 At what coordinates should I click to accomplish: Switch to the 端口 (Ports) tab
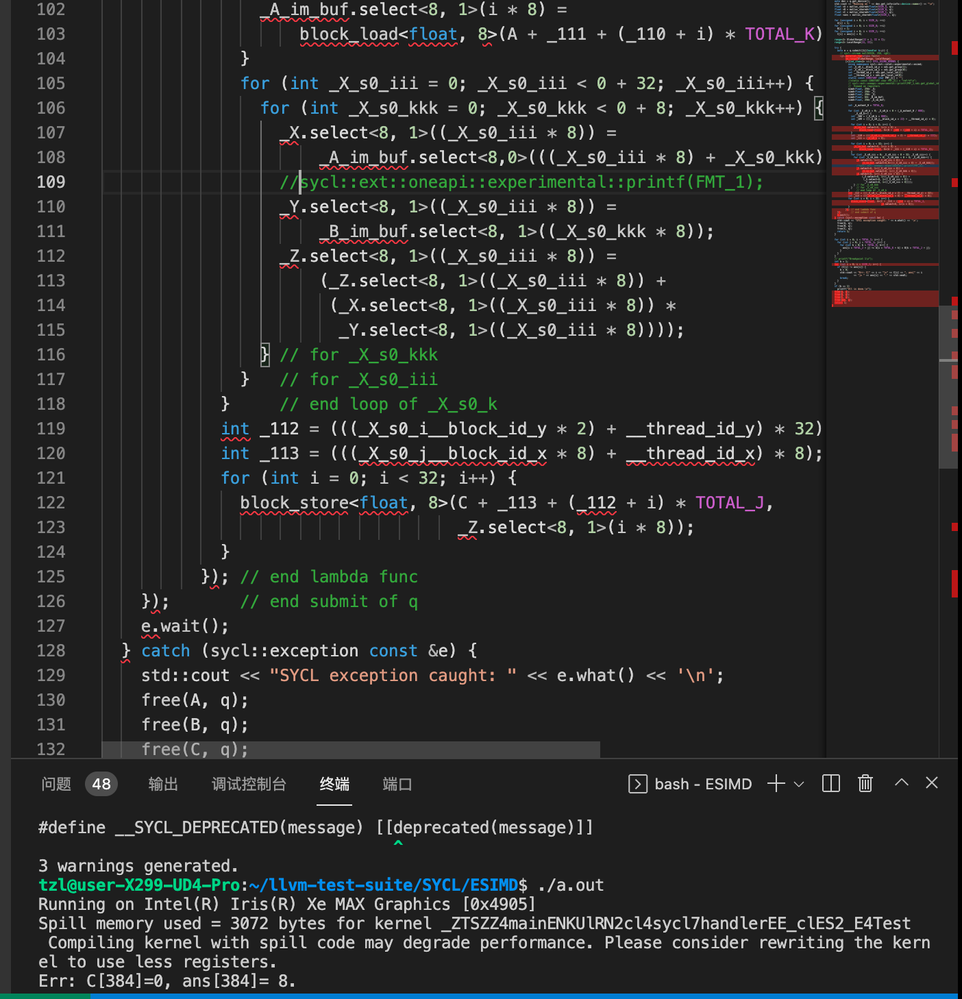pyautogui.click(x=397, y=784)
